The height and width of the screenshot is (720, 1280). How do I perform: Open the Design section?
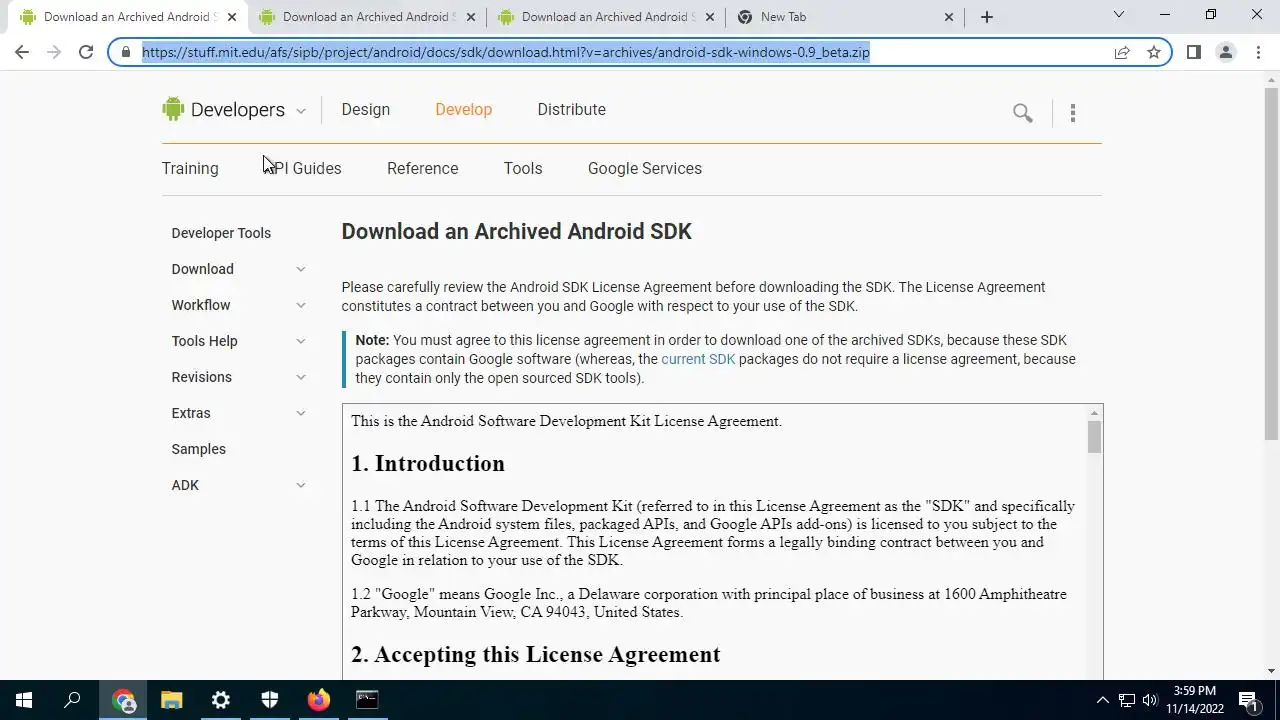coord(366,110)
